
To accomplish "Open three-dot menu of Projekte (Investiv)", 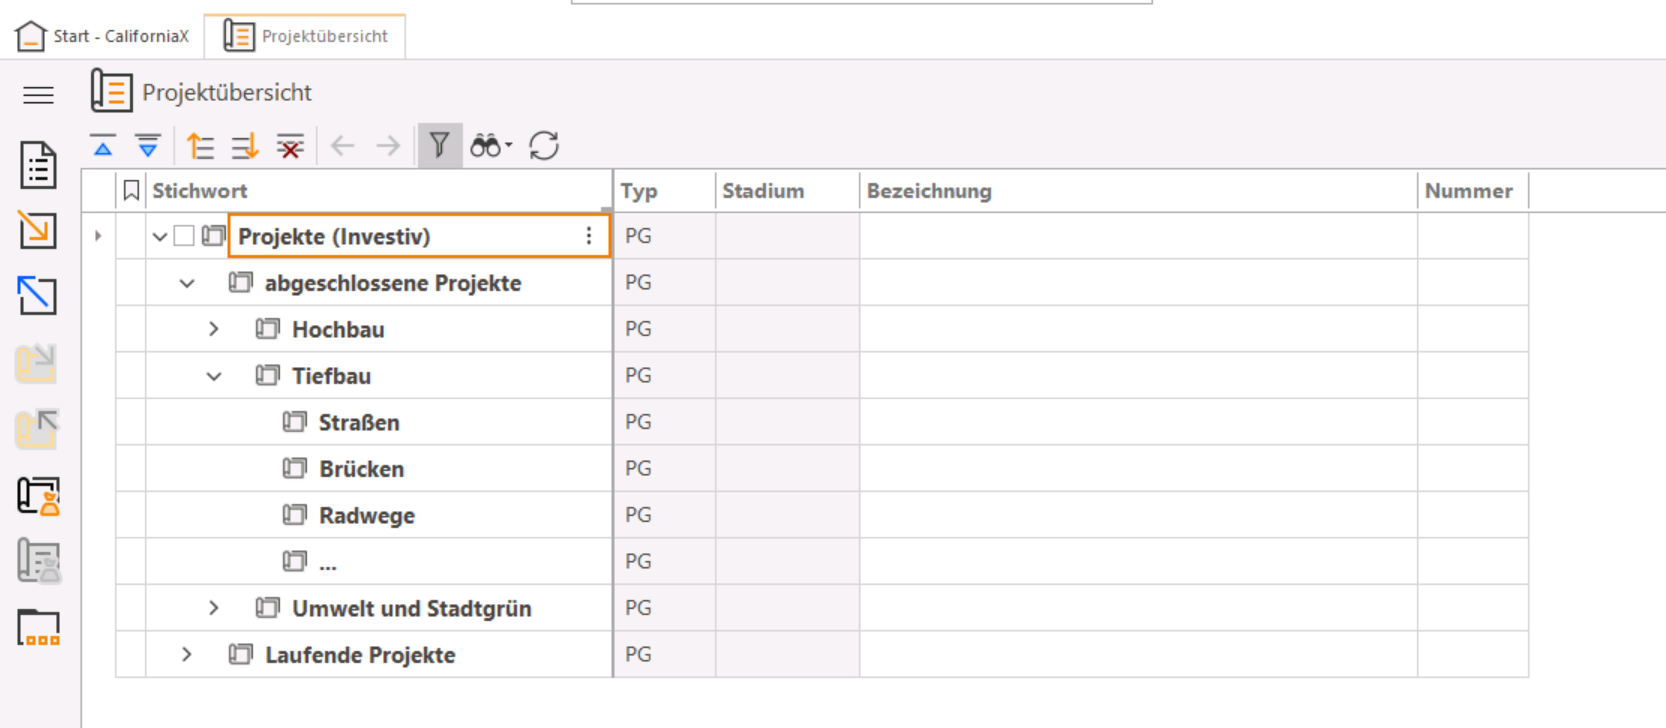I will (x=589, y=236).
